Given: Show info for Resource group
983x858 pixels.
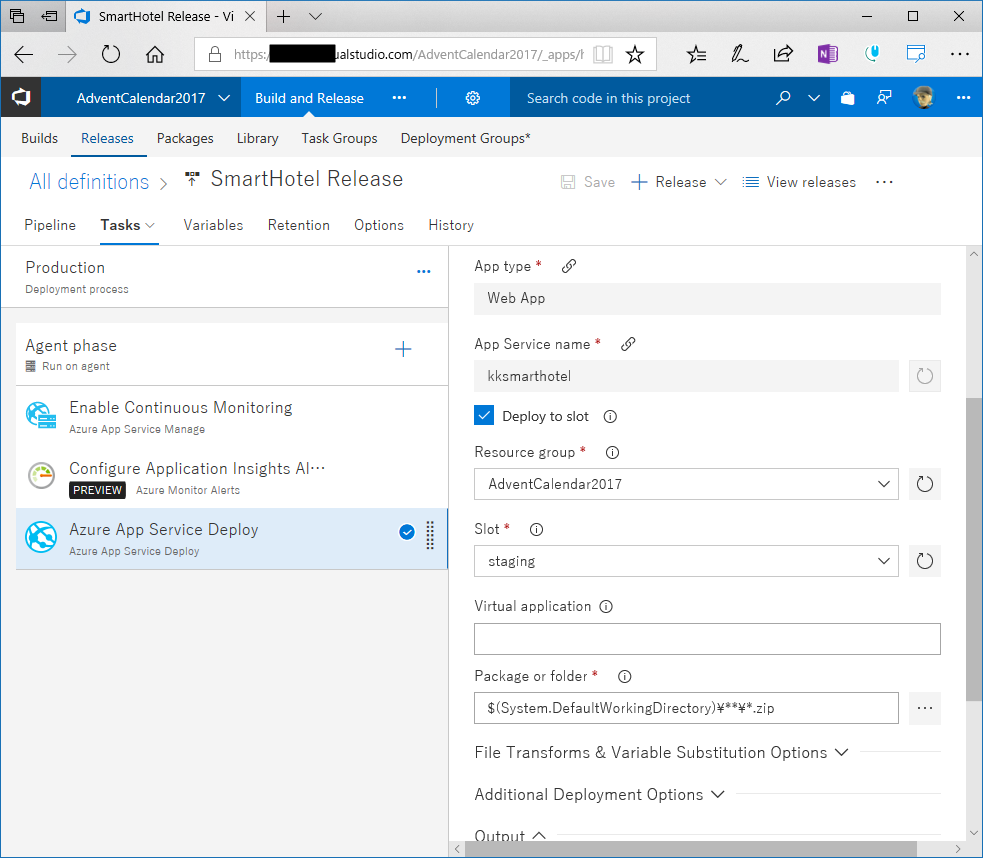Looking at the screenshot, I should click(612, 453).
